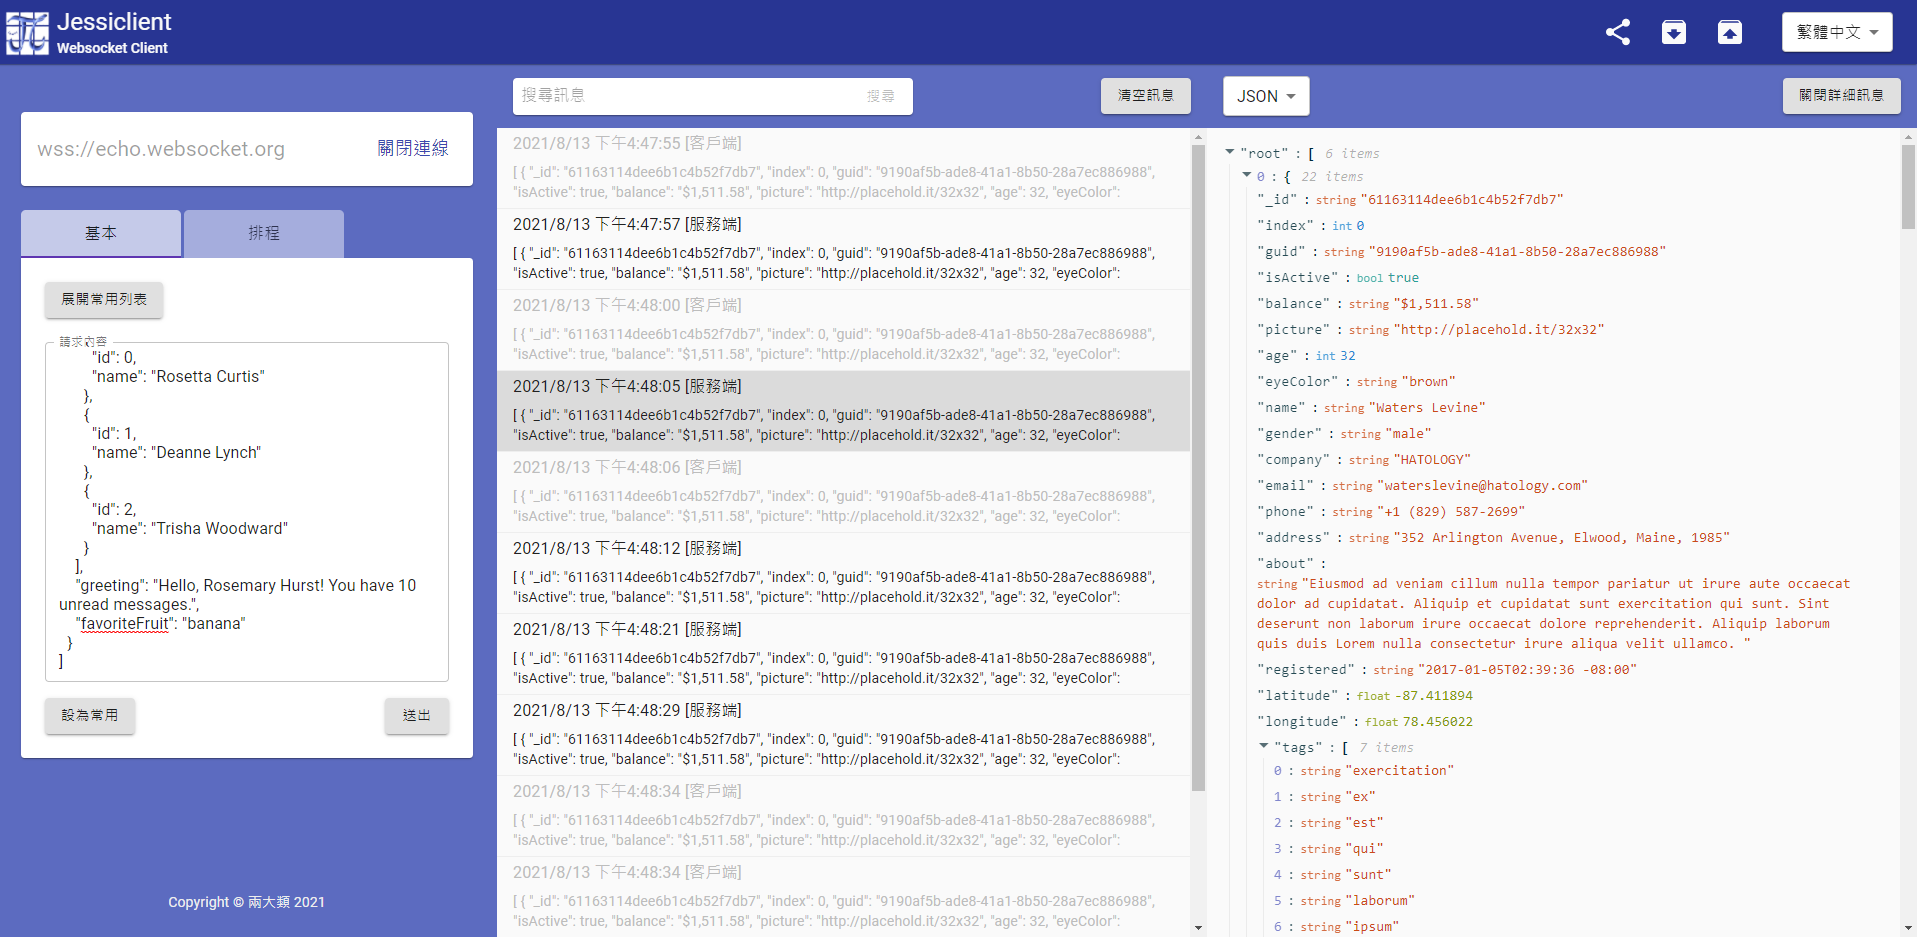The height and width of the screenshot is (937, 1917).
Task: Select the 4:48:12 [服務端] message
Action: pos(843,573)
